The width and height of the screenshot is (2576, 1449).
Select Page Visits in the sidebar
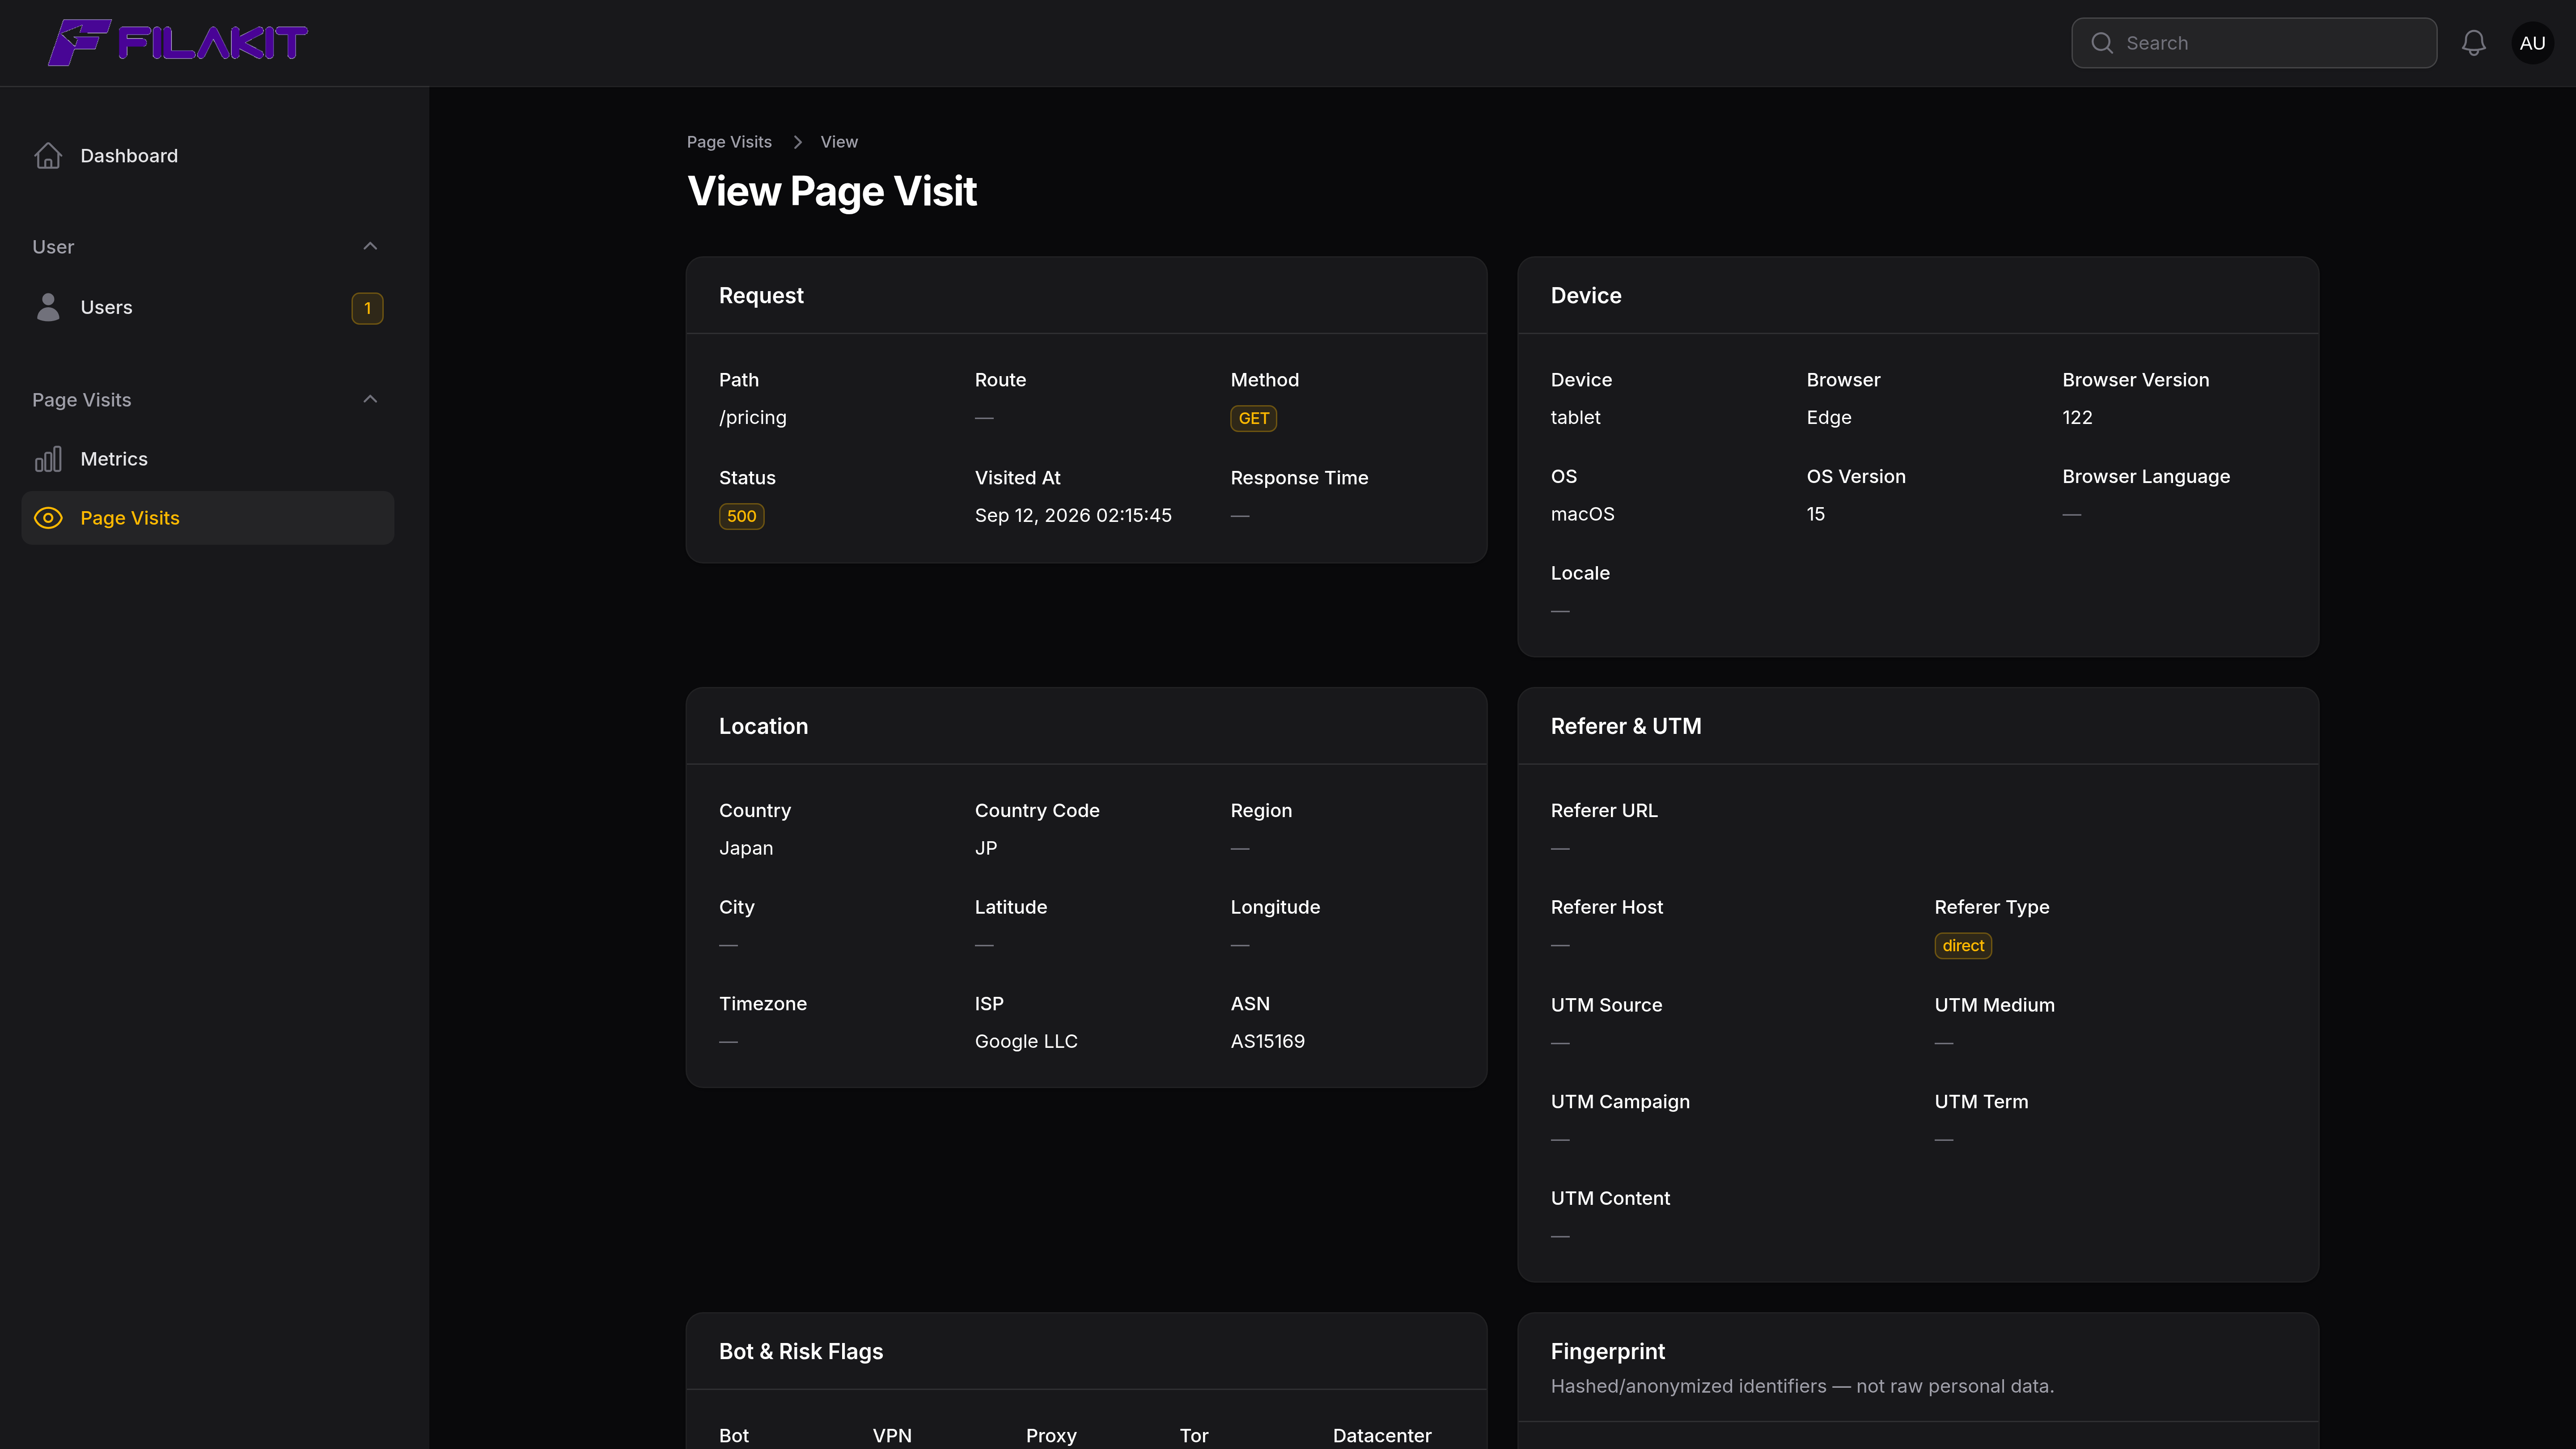click(207, 518)
